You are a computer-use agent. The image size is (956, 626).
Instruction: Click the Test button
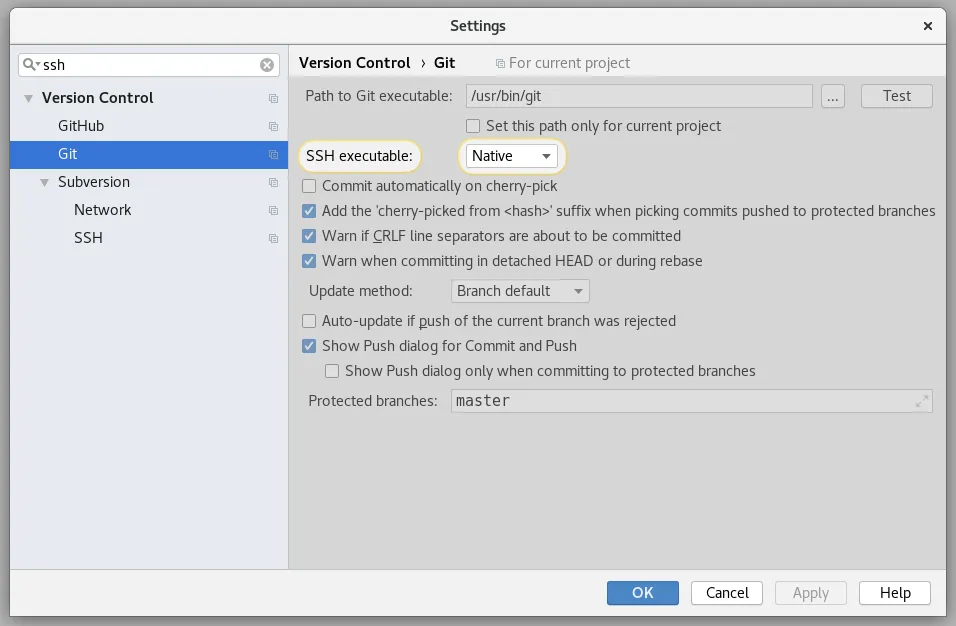[x=896, y=96]
